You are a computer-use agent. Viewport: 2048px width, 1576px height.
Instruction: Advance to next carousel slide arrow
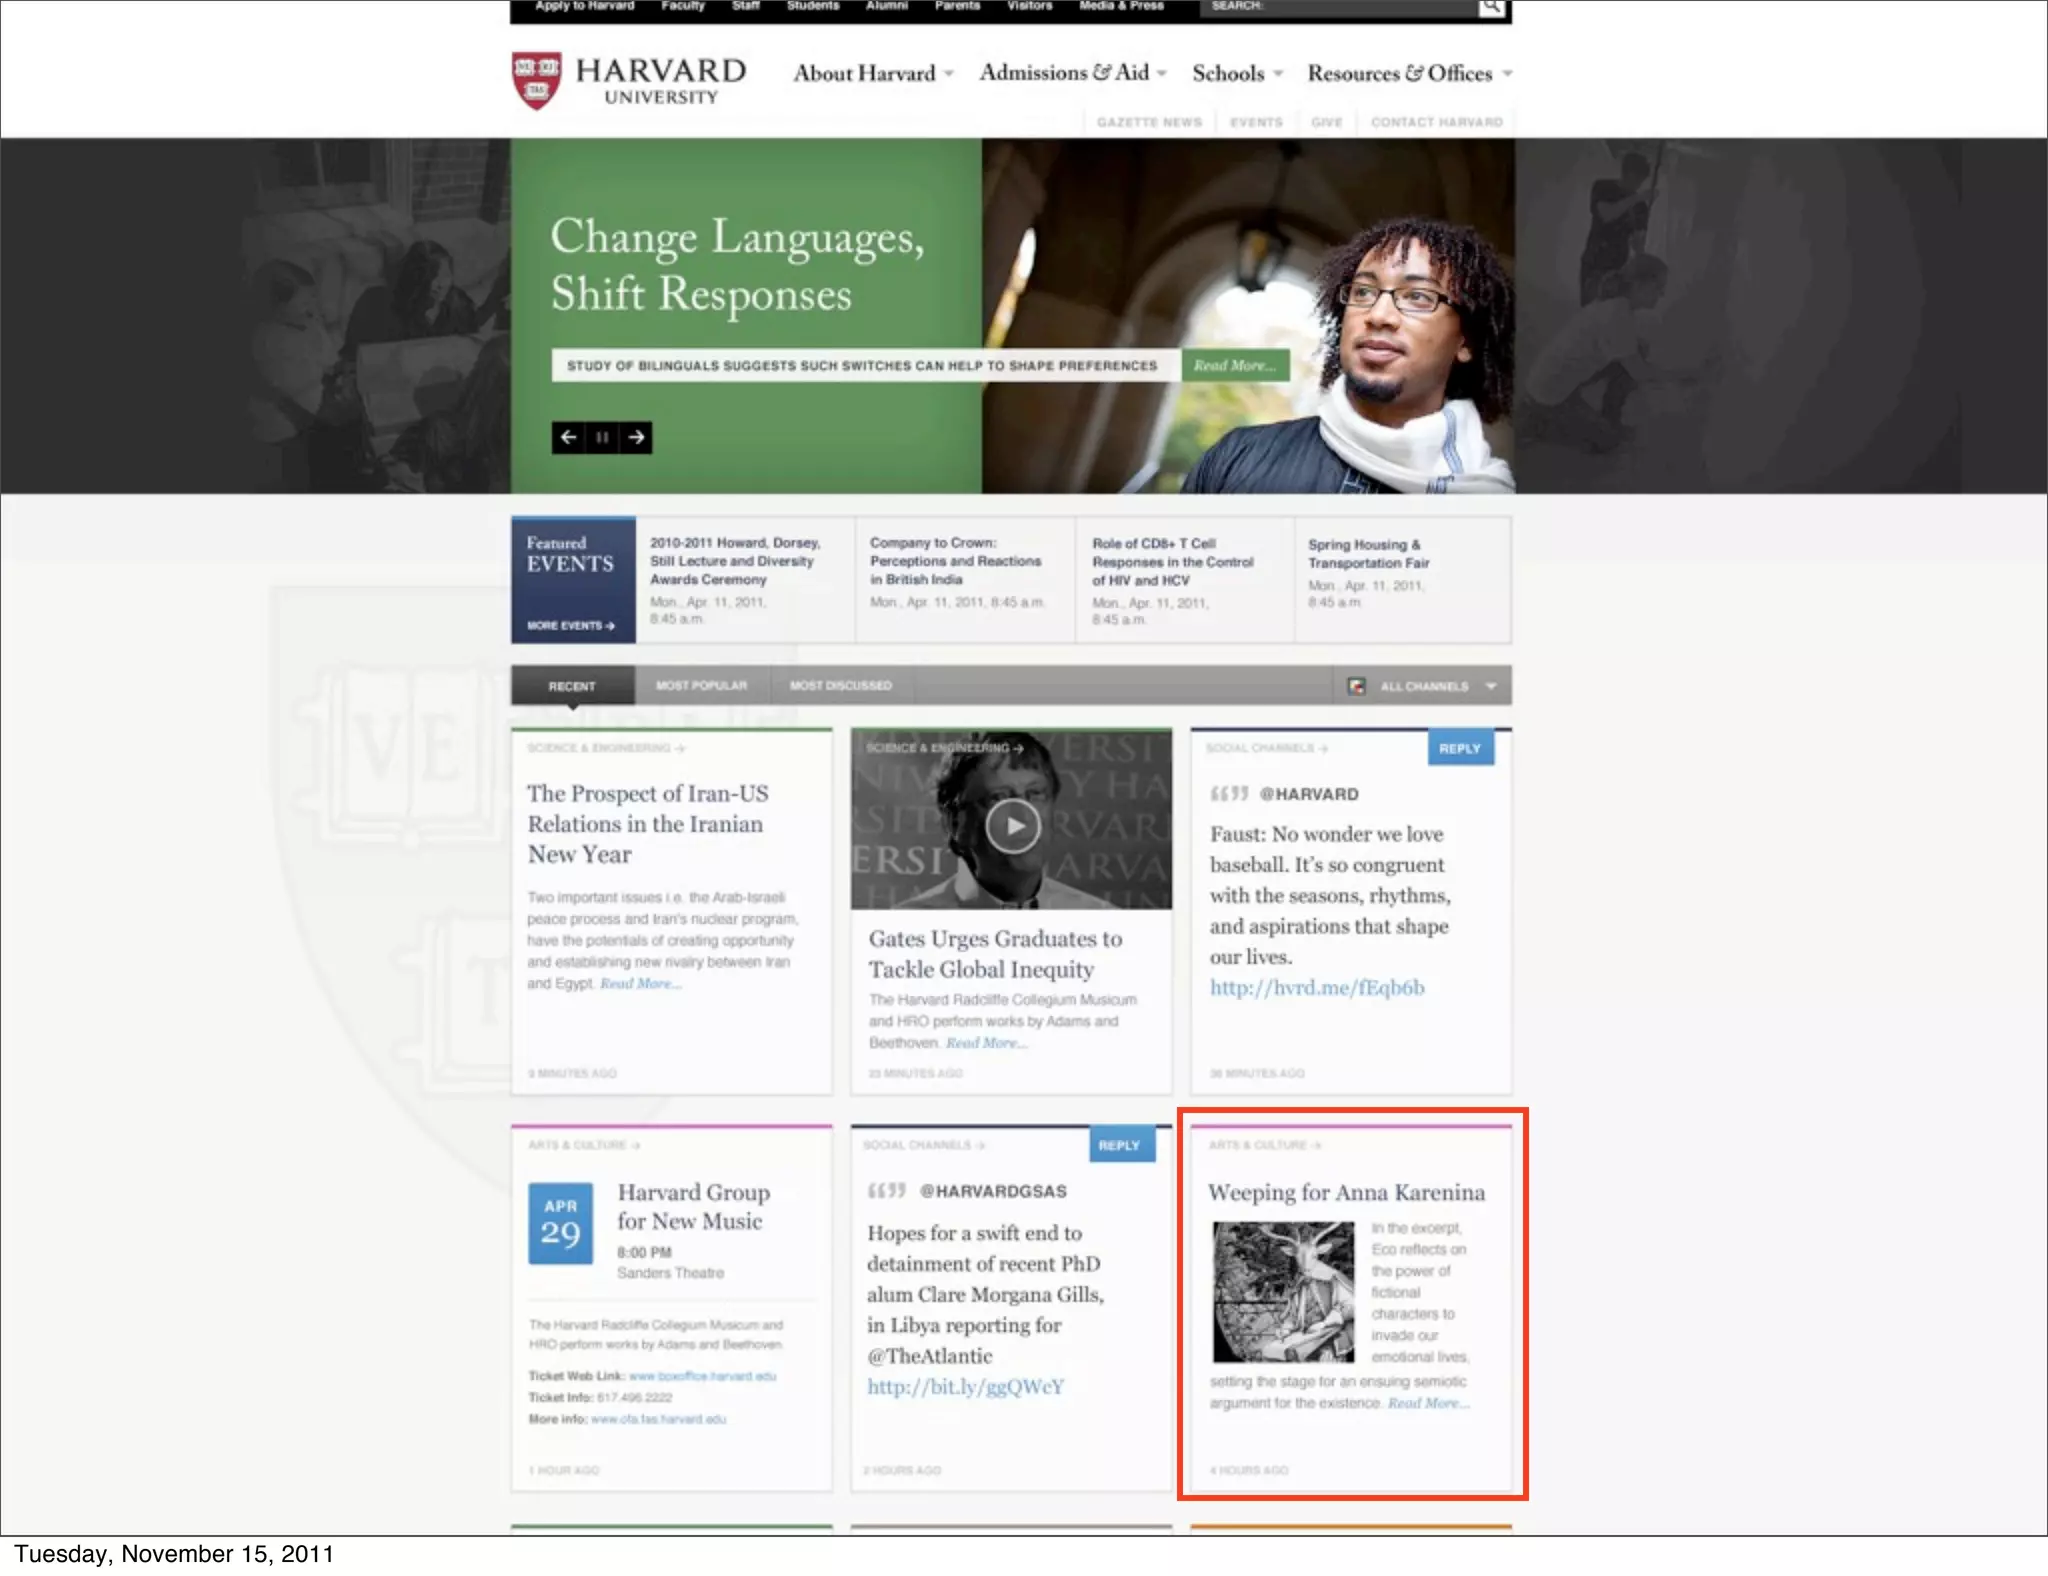tap(636, 437)
